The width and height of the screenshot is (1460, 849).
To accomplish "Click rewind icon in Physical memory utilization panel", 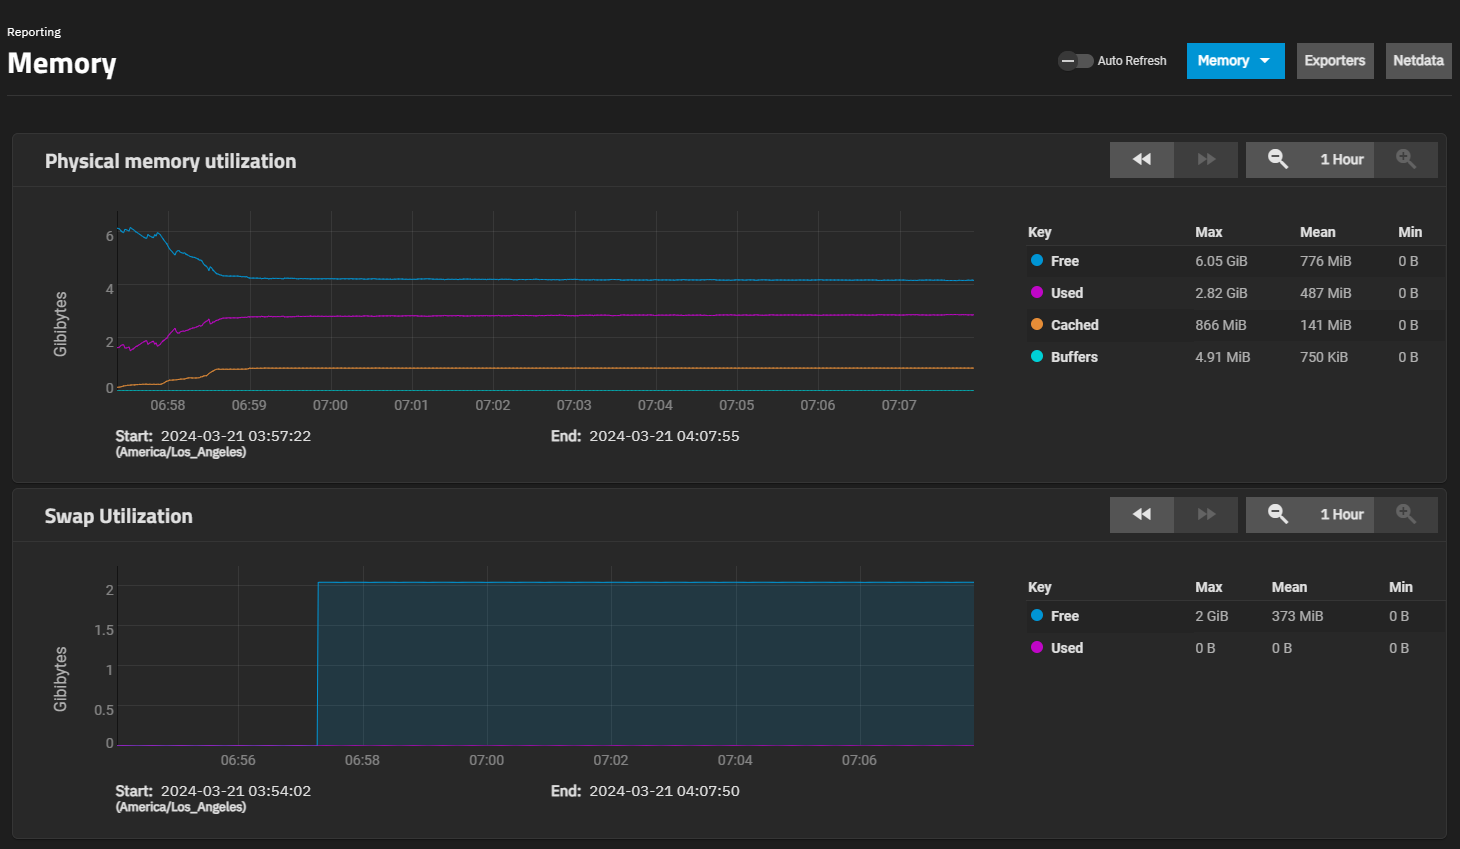I will point(1141,160).
